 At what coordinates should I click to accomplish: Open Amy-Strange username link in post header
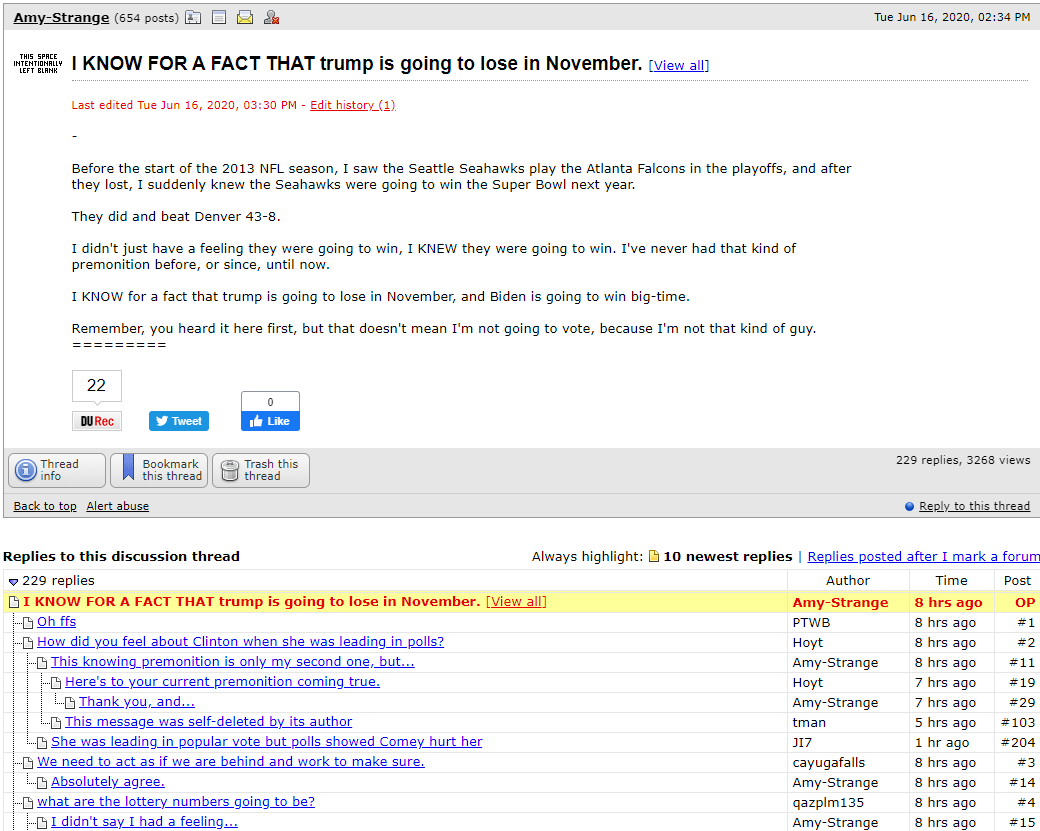[61, 18]
